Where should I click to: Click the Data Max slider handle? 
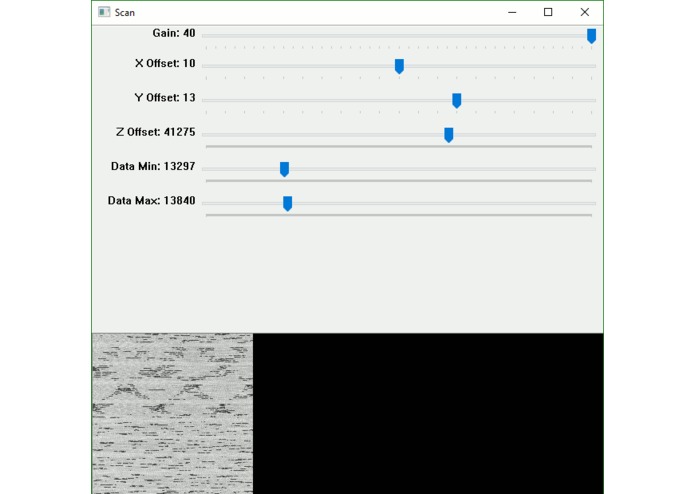coord(287,203)
